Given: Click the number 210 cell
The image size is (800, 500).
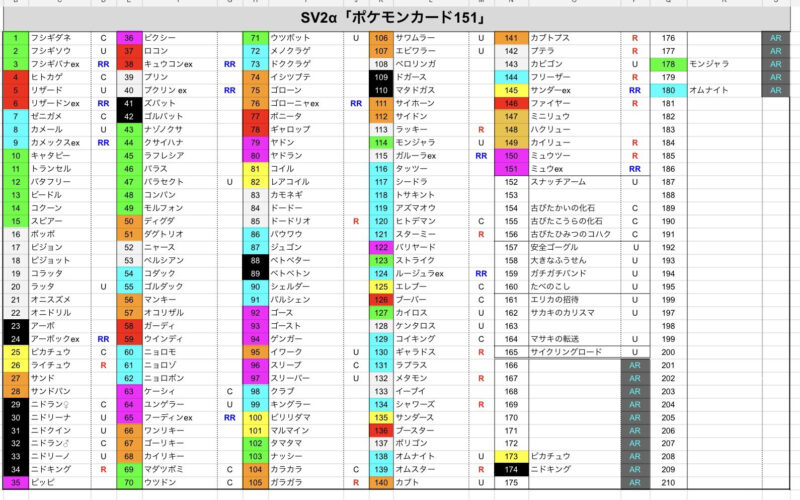Looking at the screenshot, I should [x=668, y=482].
